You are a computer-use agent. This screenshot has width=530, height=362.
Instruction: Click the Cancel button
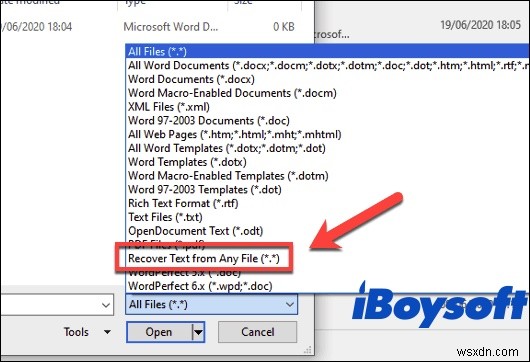[258, 332]
